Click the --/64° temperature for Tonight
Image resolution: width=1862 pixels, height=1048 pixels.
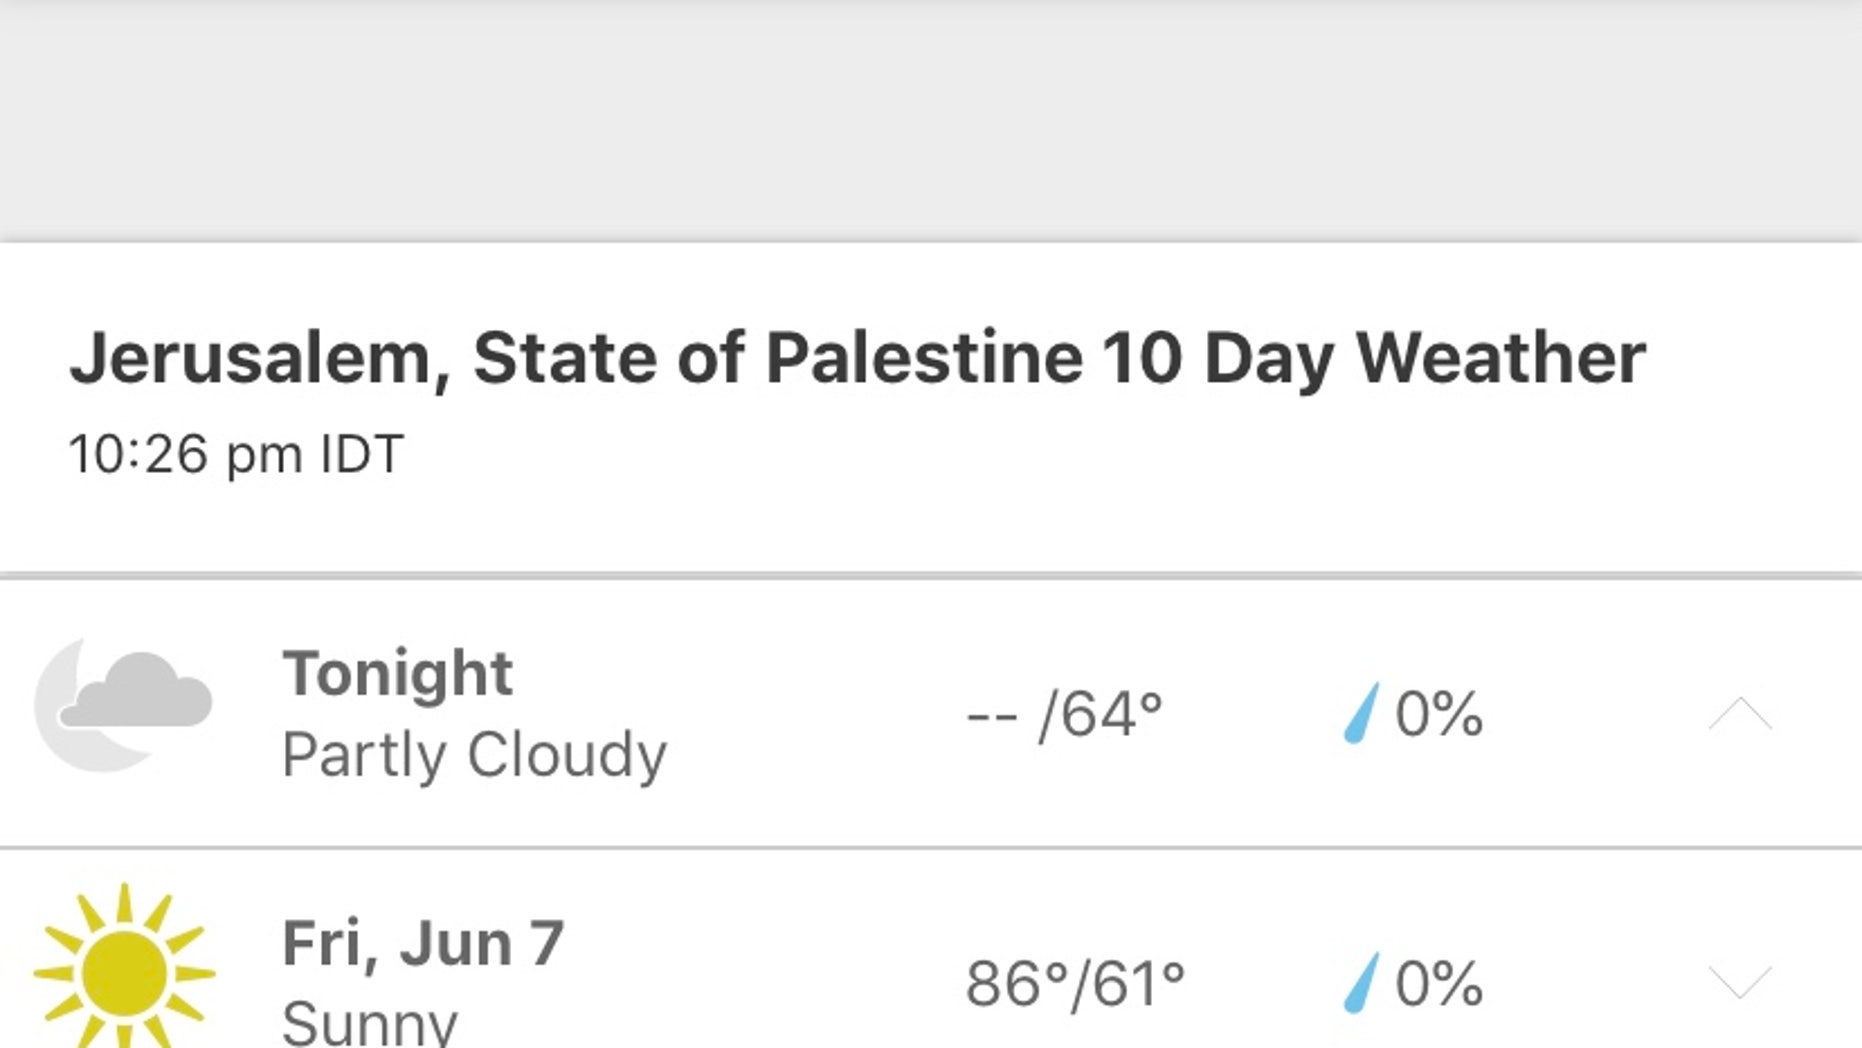click(x=1065, y=714)
